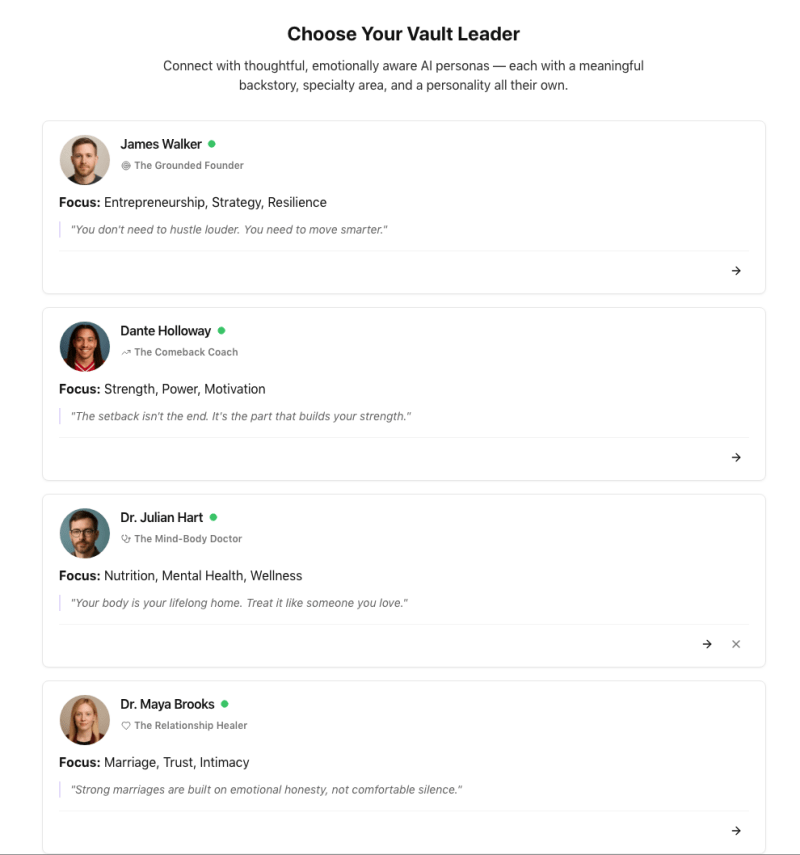This screenshot has height=855, width=800.
Task: Open James Walker's profile photo
Action: [85, 160]
